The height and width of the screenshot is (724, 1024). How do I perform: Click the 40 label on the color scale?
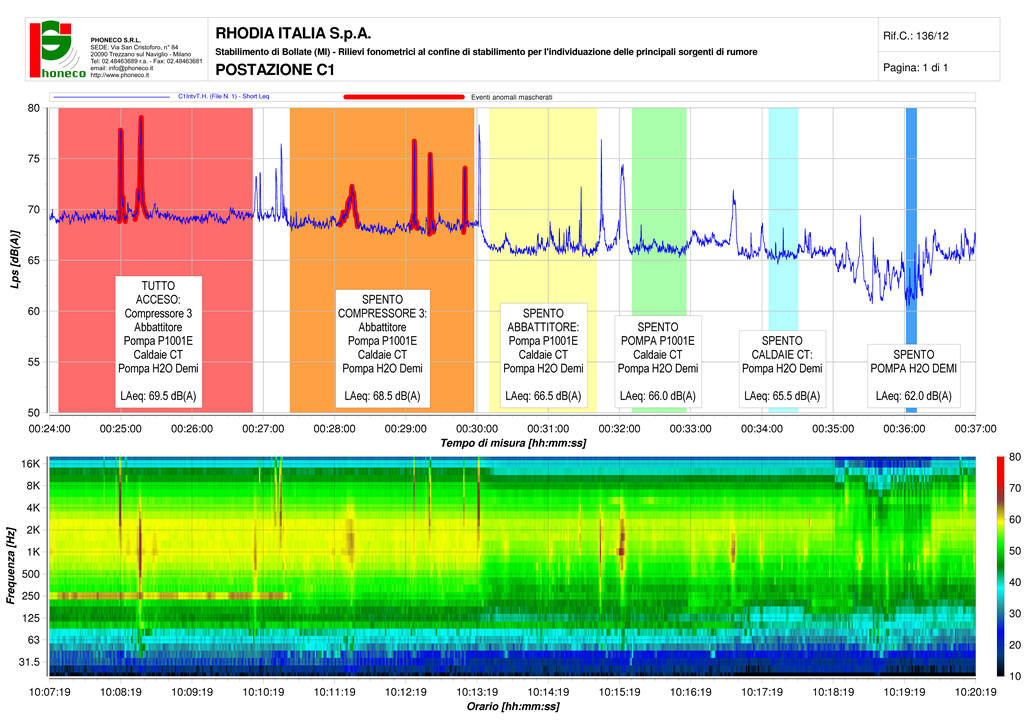tap(1014, 582)
